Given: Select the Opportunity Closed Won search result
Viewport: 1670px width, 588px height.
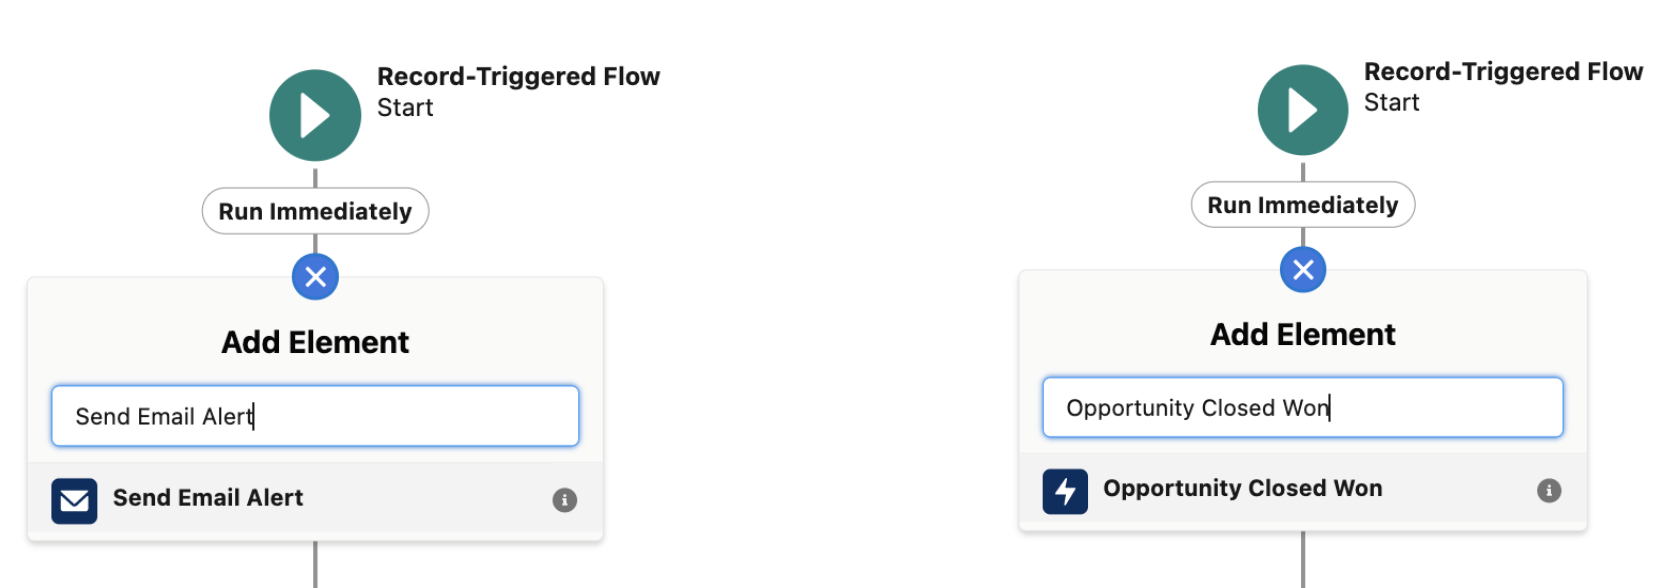Looking at the screenshot, I should click(1242, 490).
